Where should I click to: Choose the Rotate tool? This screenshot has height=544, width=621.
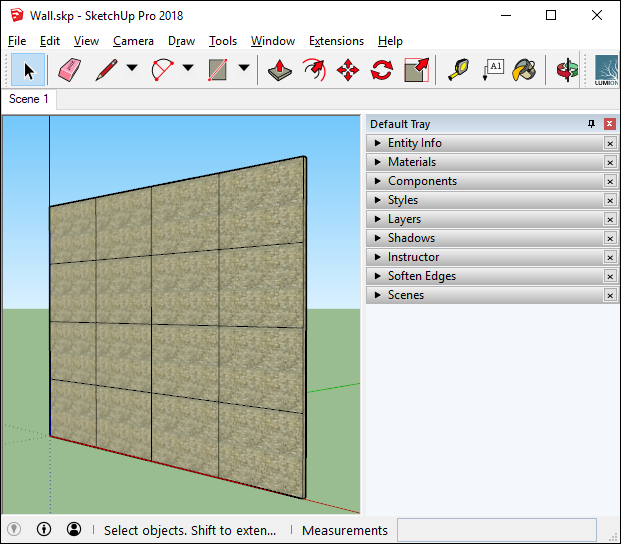click(382, 69)
